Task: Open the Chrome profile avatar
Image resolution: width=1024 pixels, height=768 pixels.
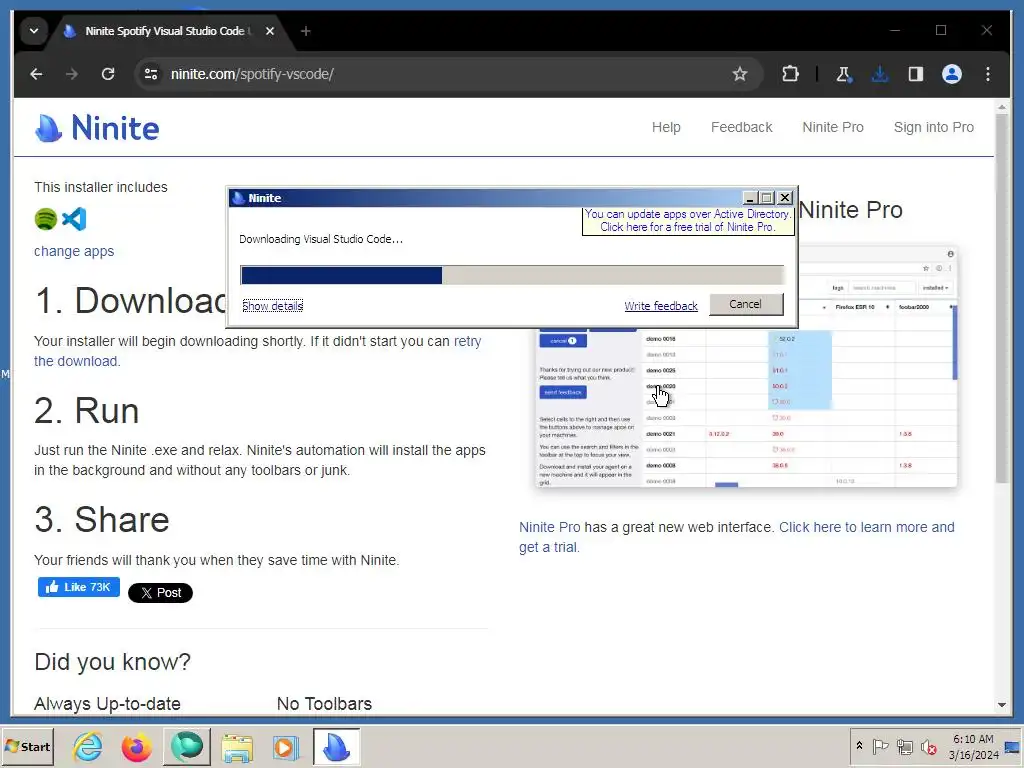Action: click(952, 74)
